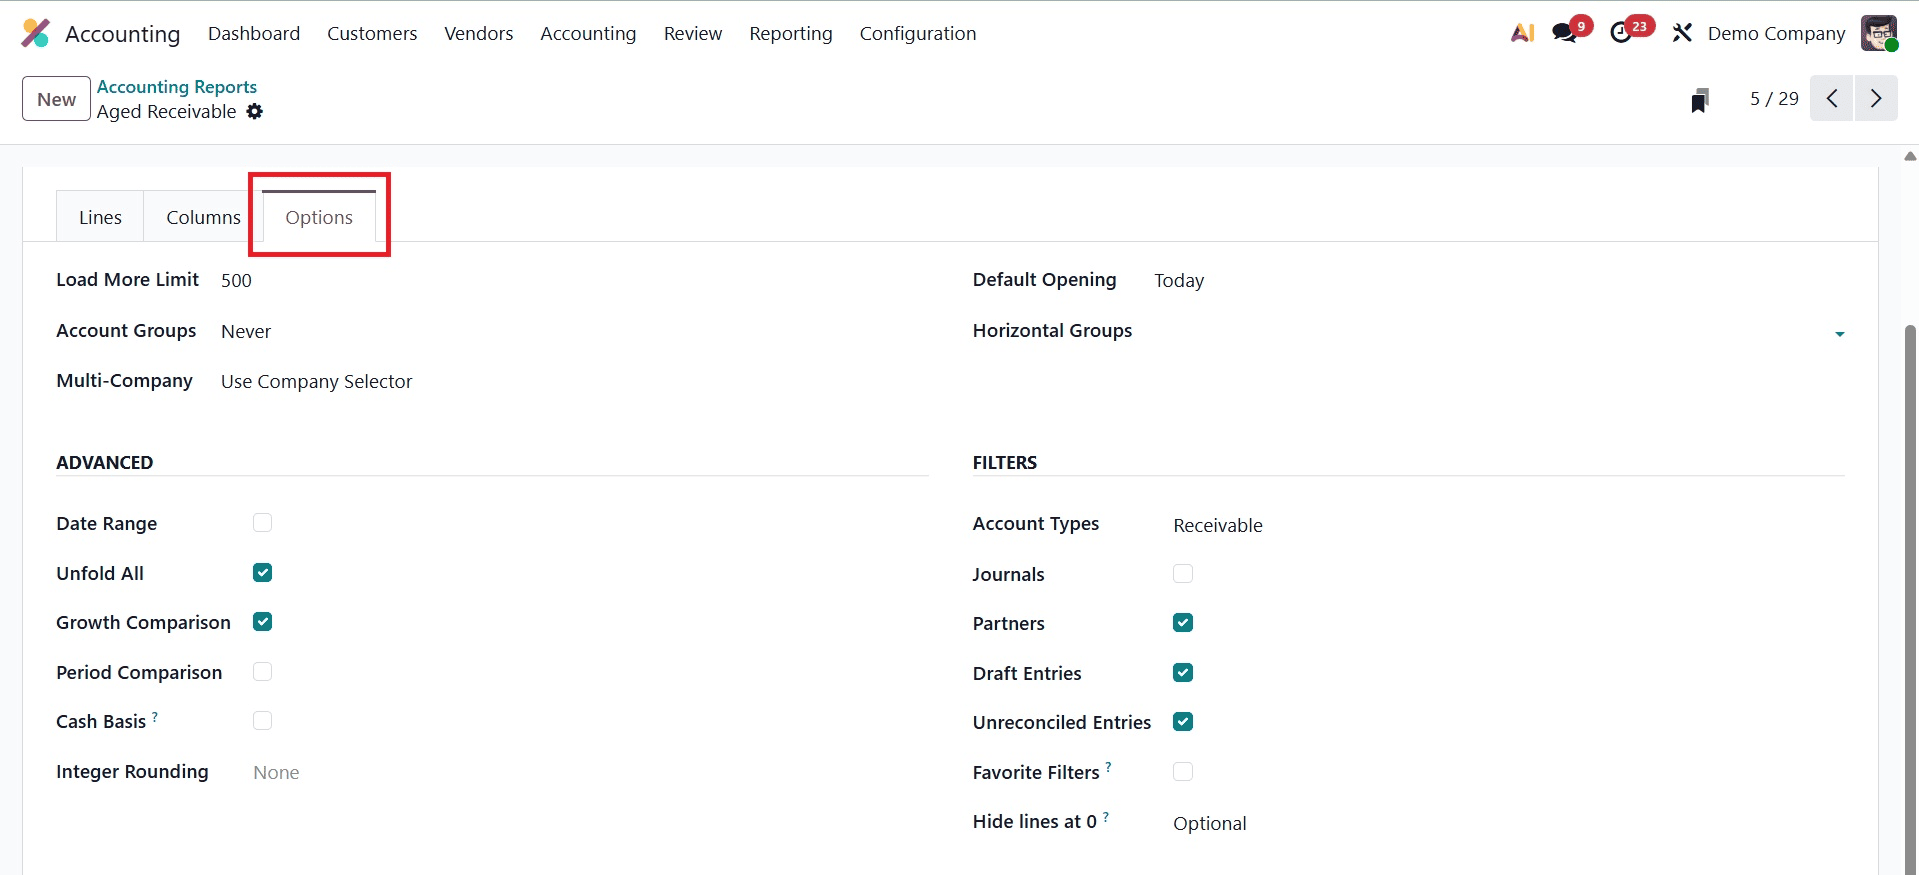Image resolution: width=1919 pixels, height=875 pixels.
Task: Expand the Horizontal Groups dropdown
Action: (x=1839, y=333)
